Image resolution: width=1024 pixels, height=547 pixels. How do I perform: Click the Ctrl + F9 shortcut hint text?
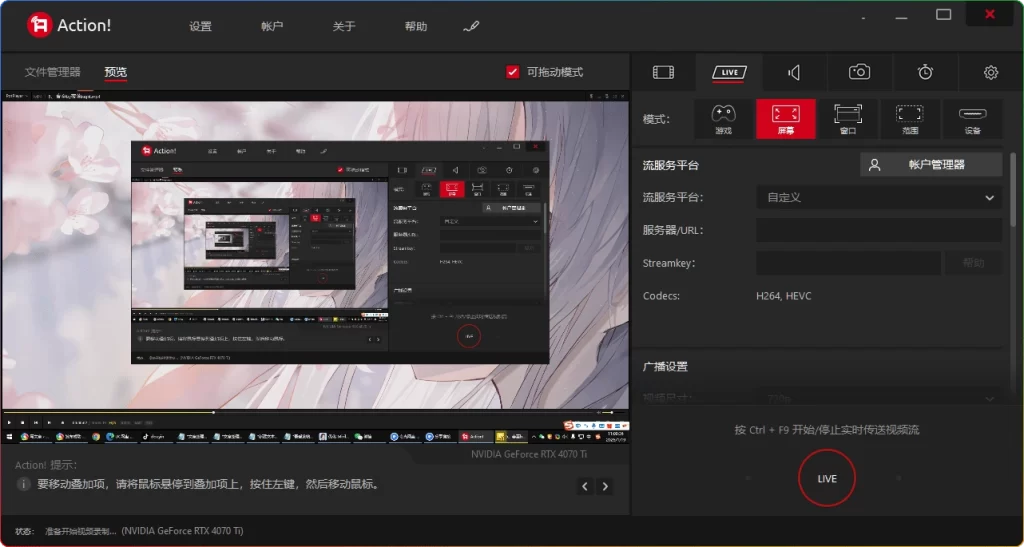coord(827,430)
